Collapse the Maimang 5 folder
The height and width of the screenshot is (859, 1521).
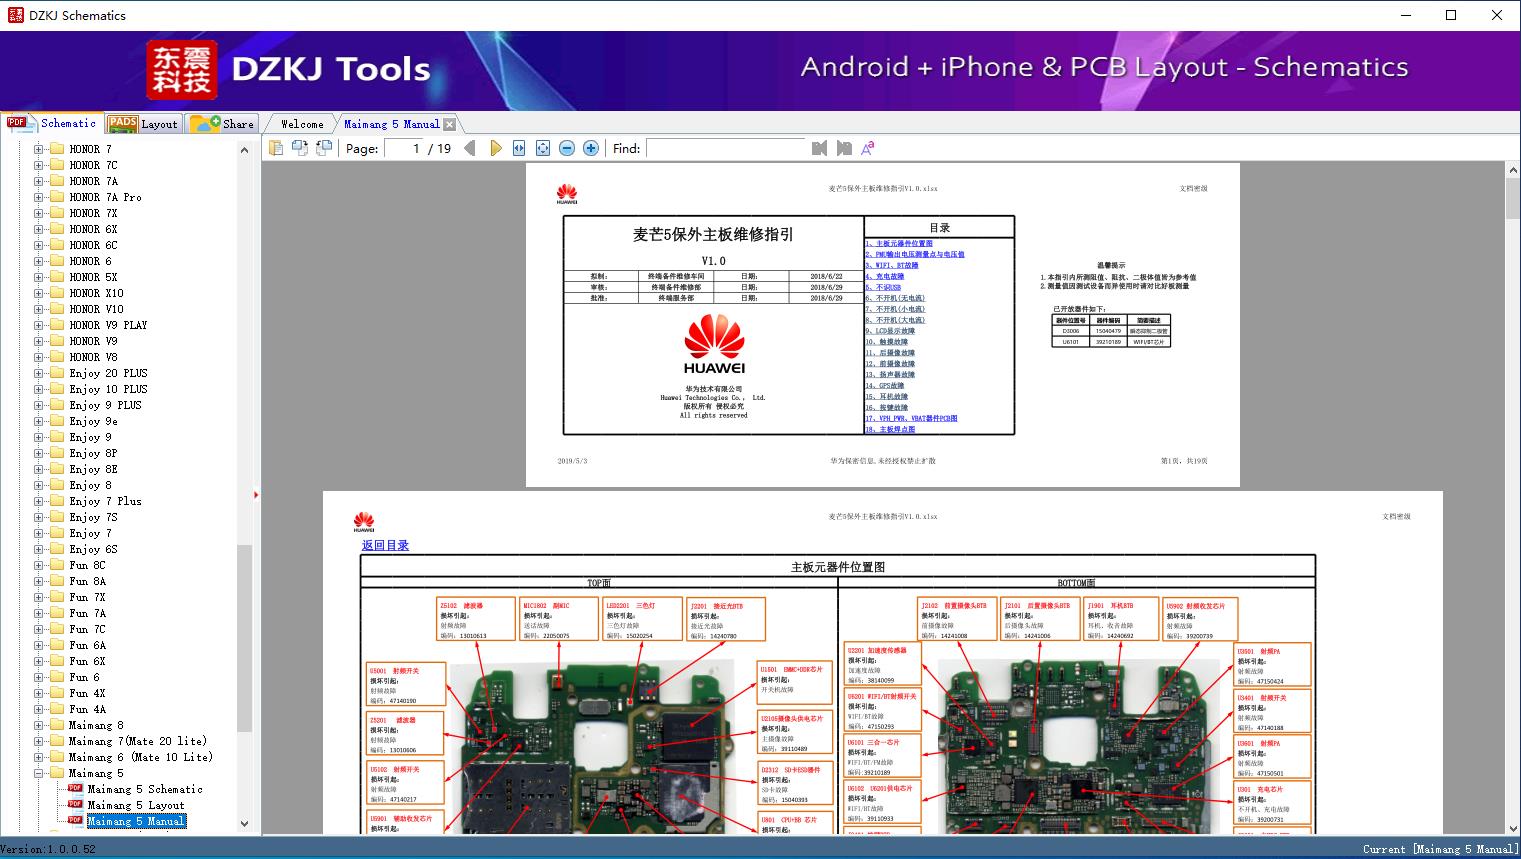pyautogui.click(x=38, y=773)
